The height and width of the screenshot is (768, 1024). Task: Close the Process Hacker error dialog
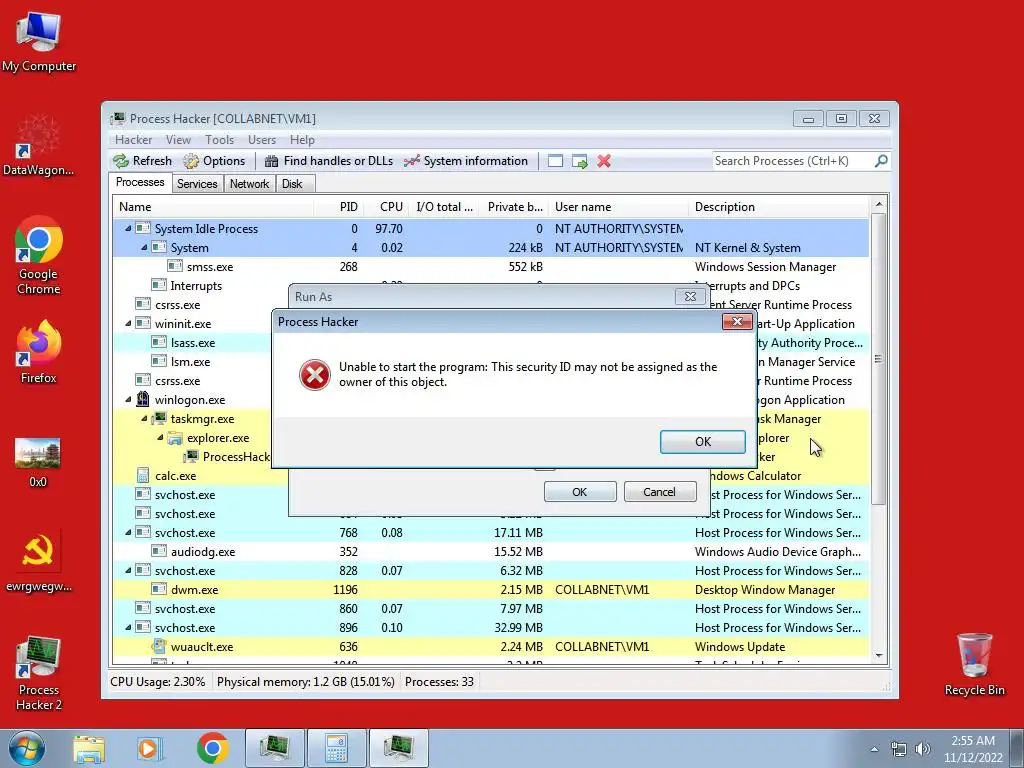click(737, 321)
